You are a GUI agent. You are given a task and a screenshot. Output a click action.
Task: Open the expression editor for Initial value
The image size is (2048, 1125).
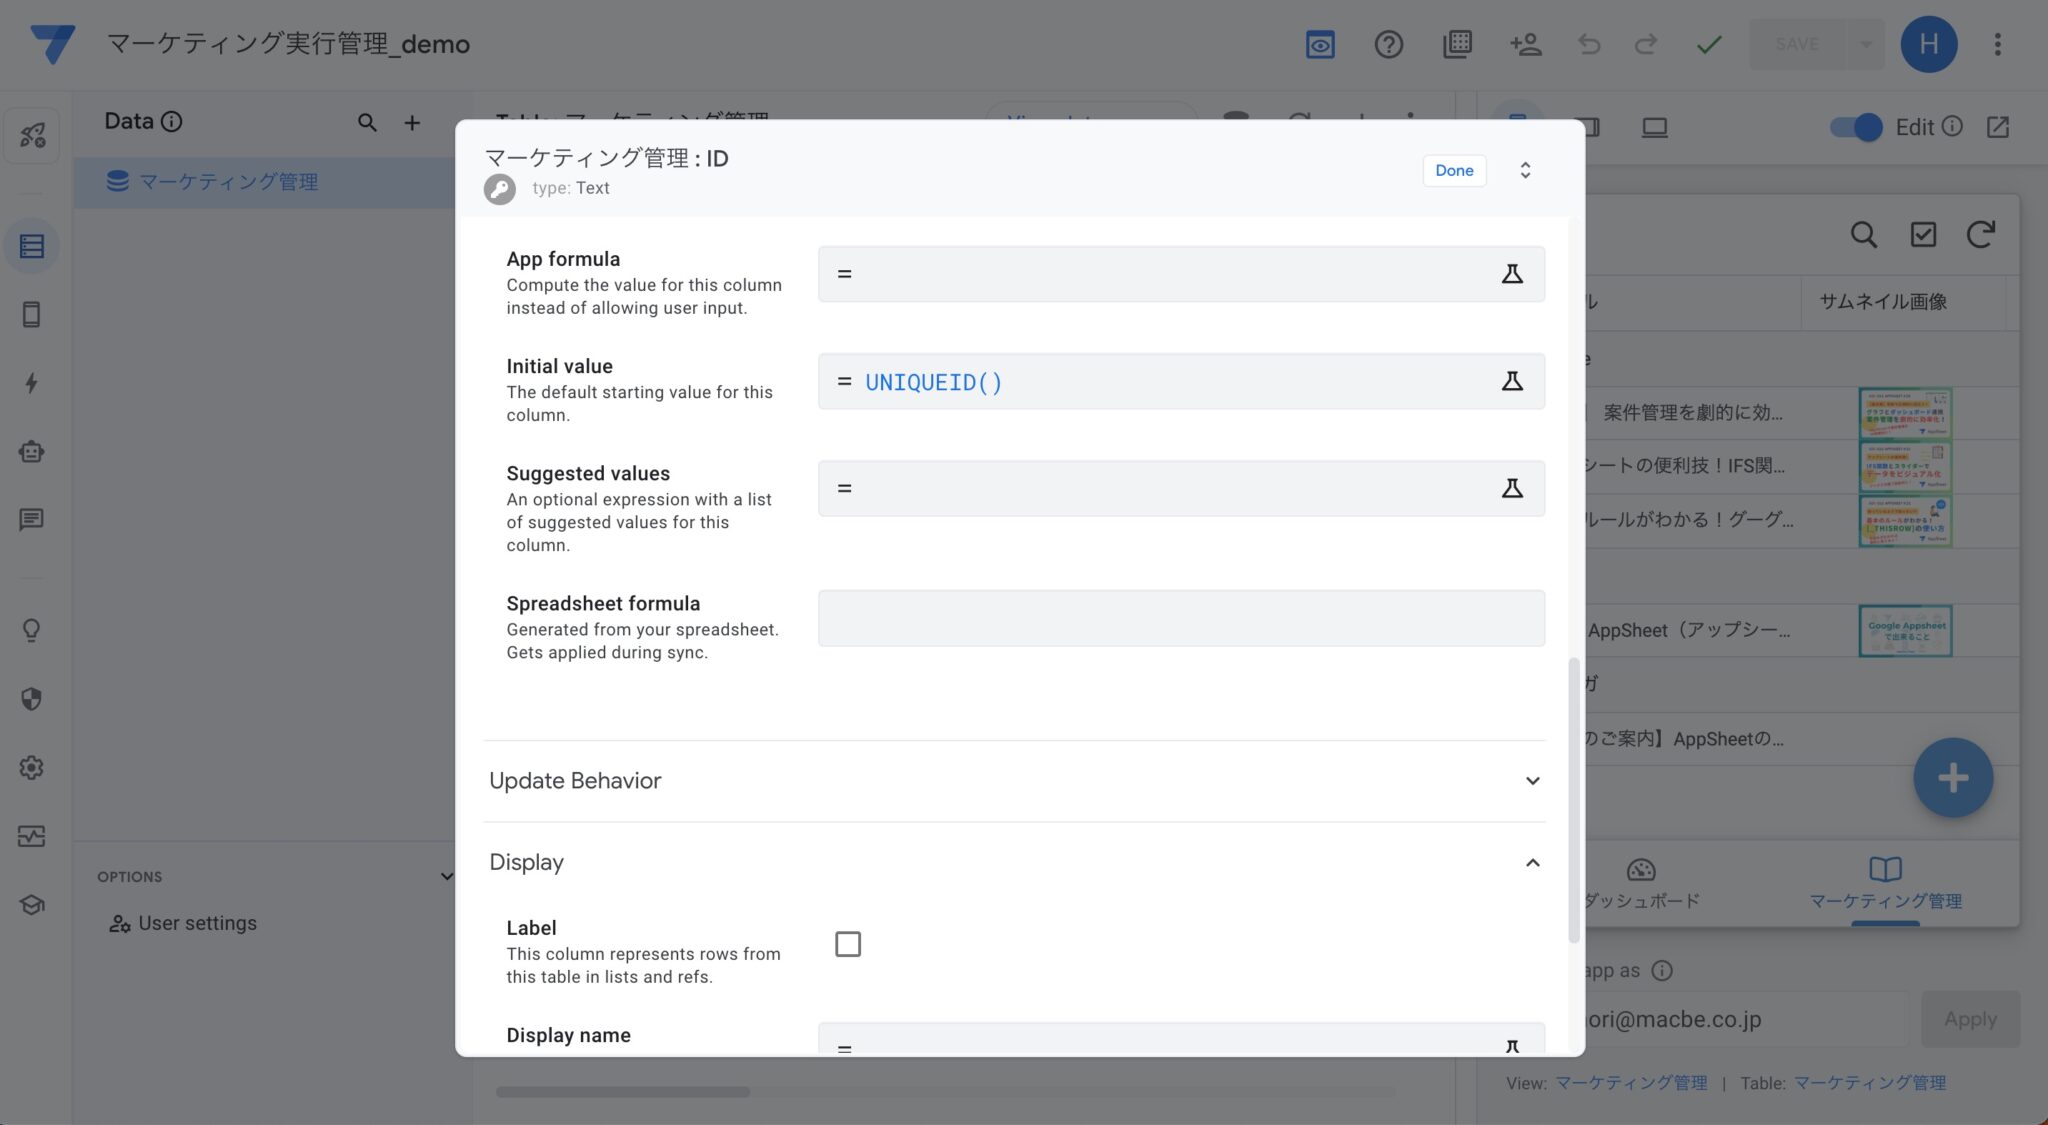(x=1513, y=381)
